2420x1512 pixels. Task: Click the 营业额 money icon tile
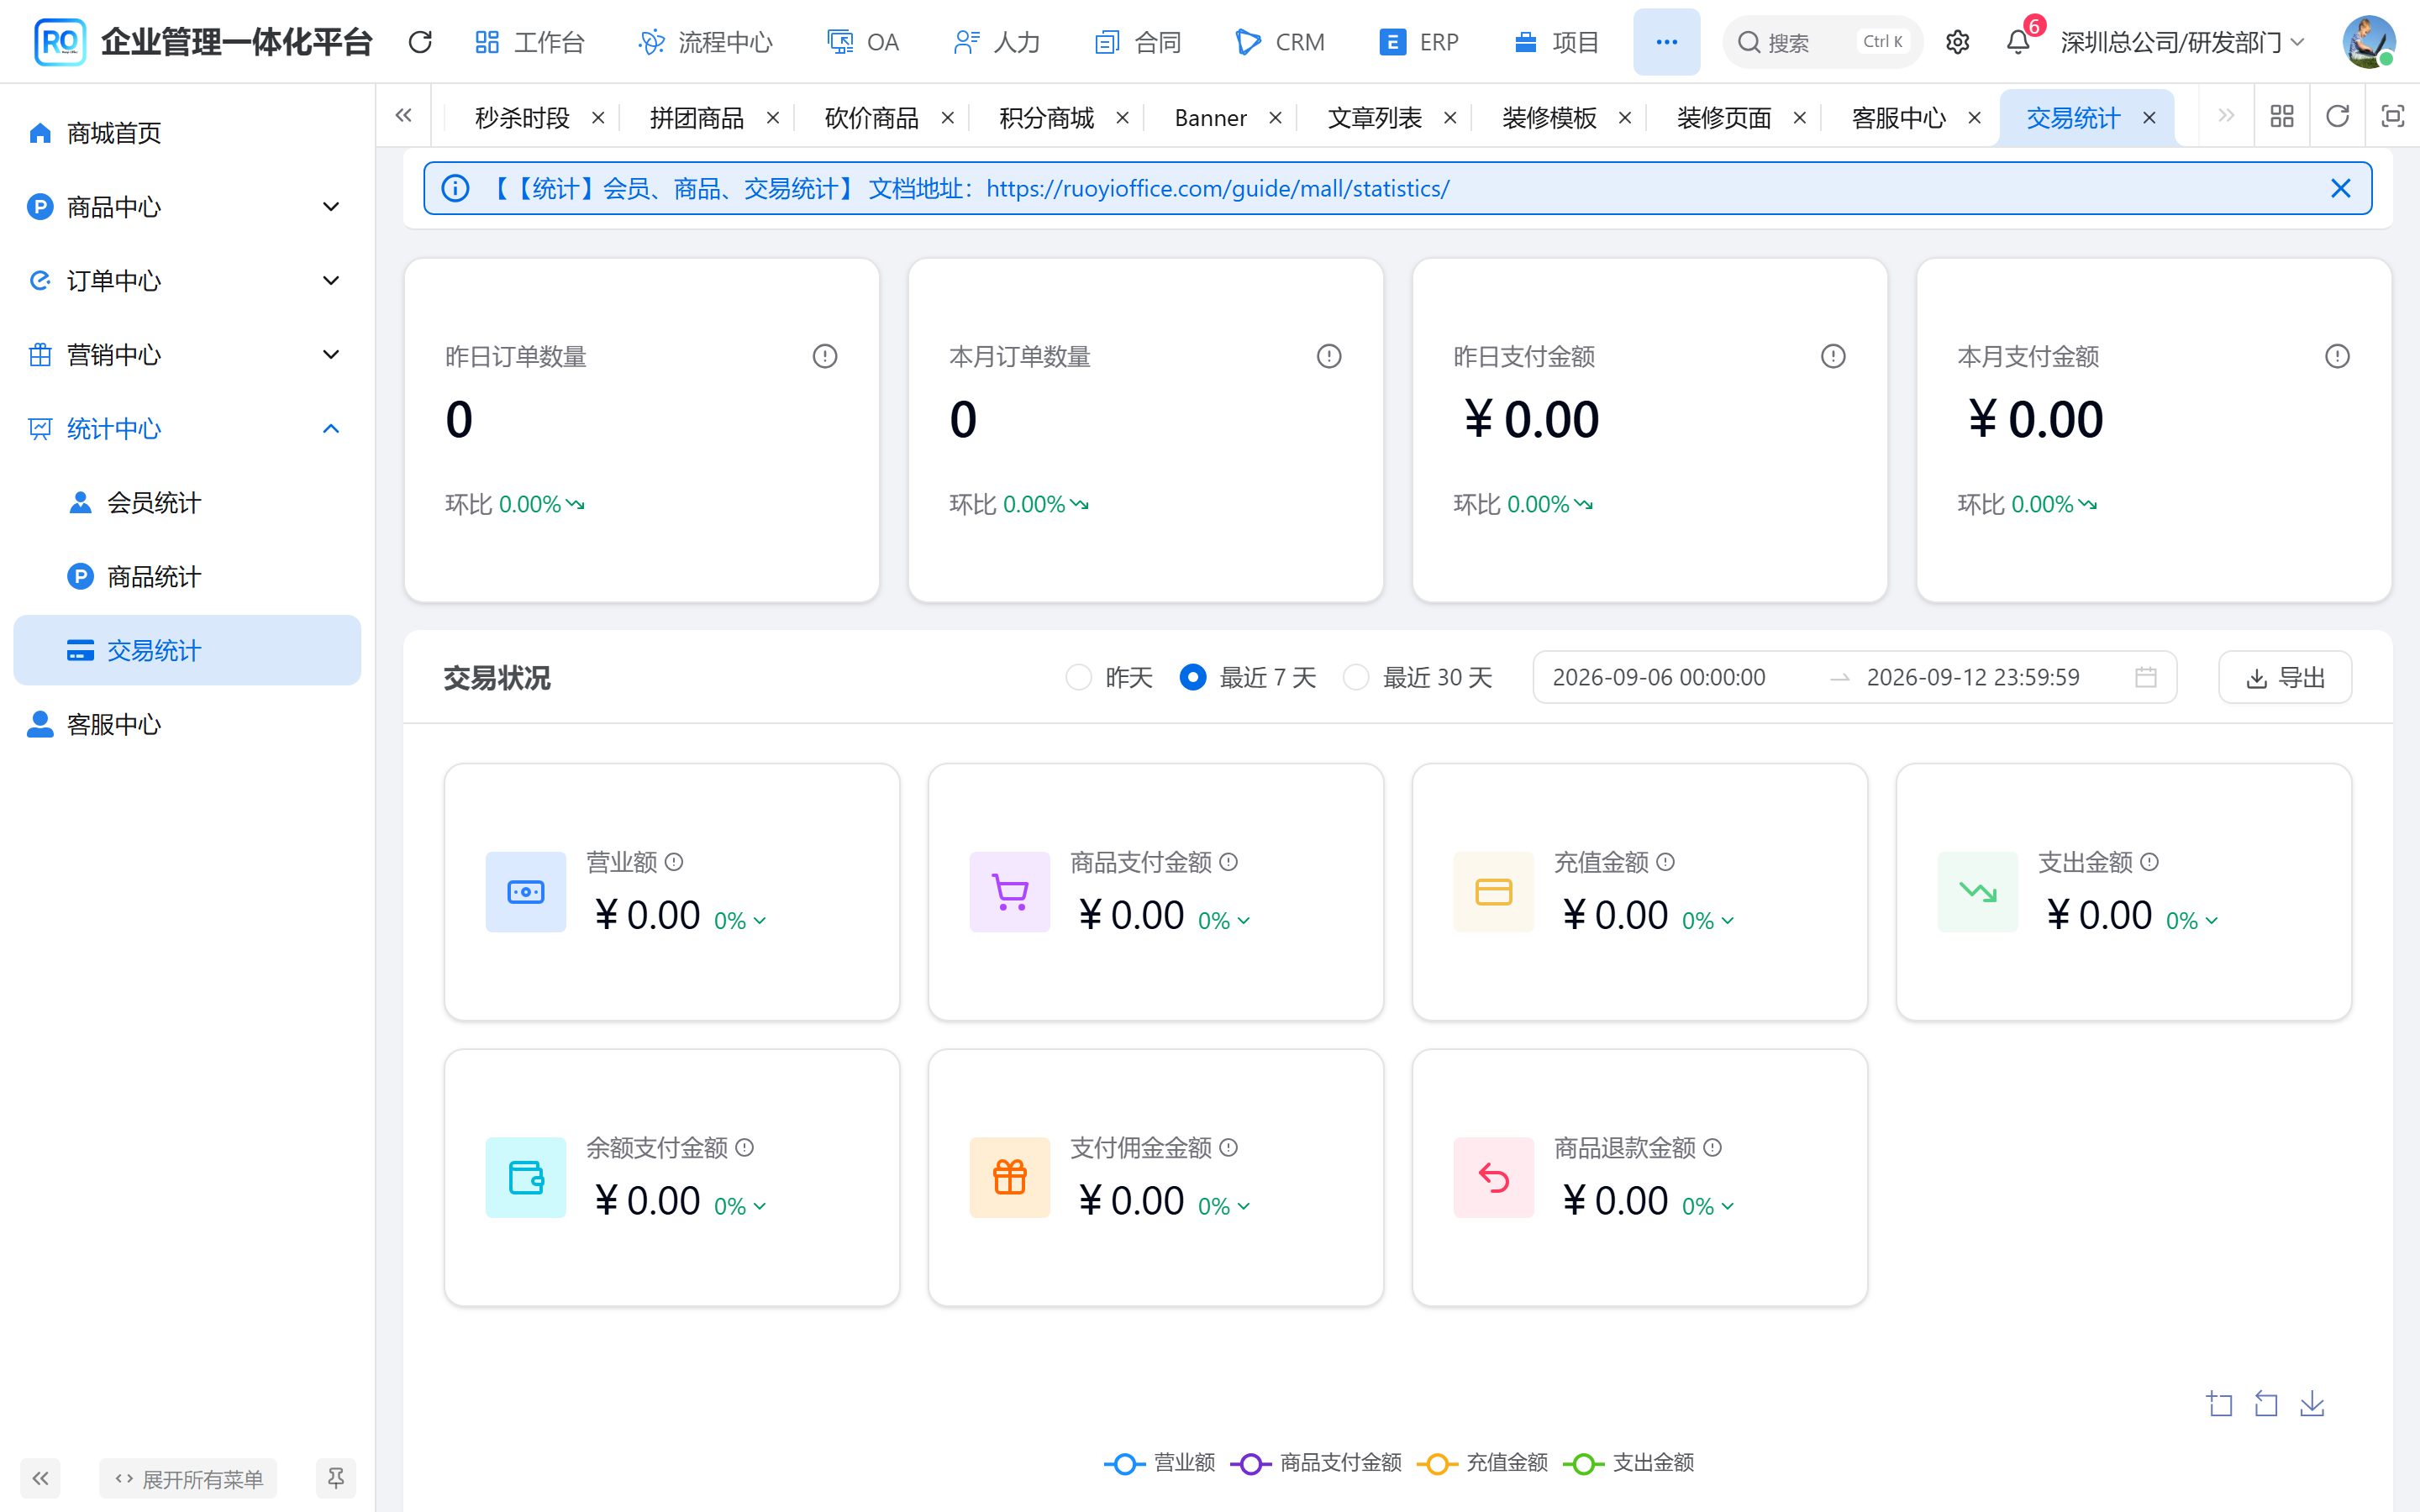pos(526,892)
